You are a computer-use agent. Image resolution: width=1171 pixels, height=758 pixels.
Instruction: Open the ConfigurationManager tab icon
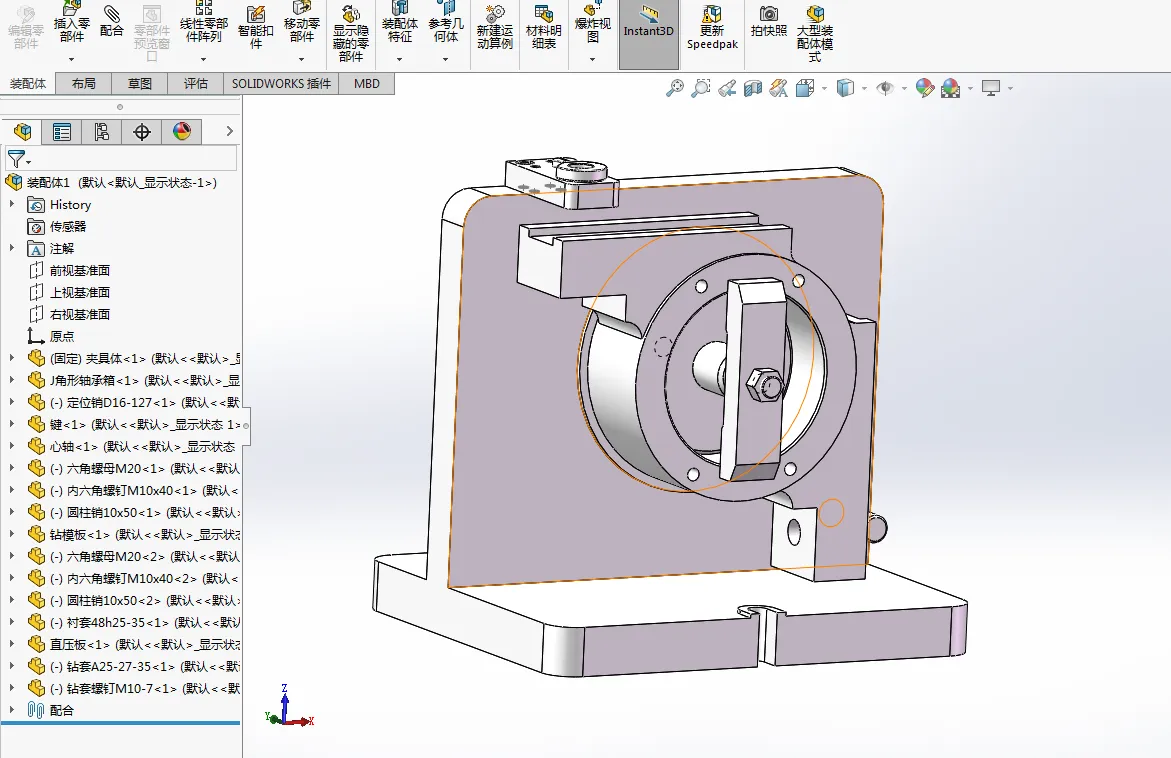[102, 132]
